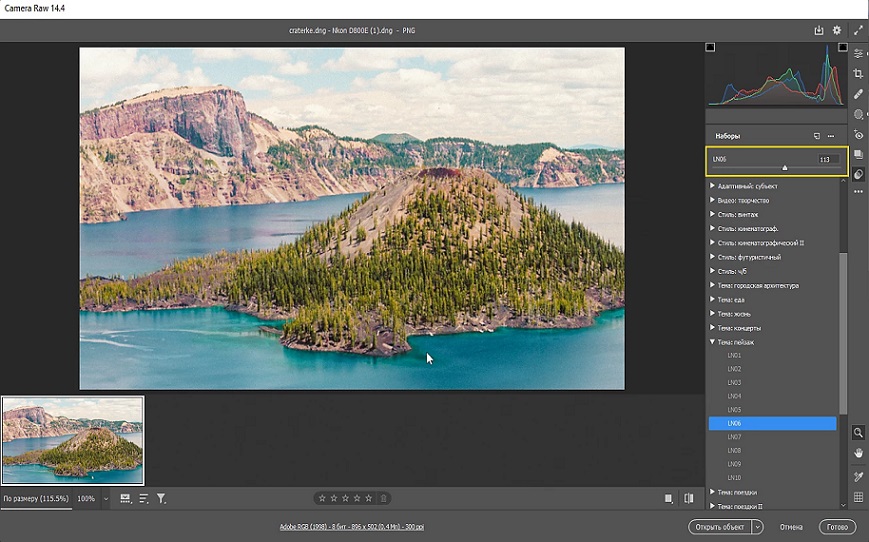Click the preset amount value field 113
The width and height of the screenshot is (869, 542).
point(828,160)
